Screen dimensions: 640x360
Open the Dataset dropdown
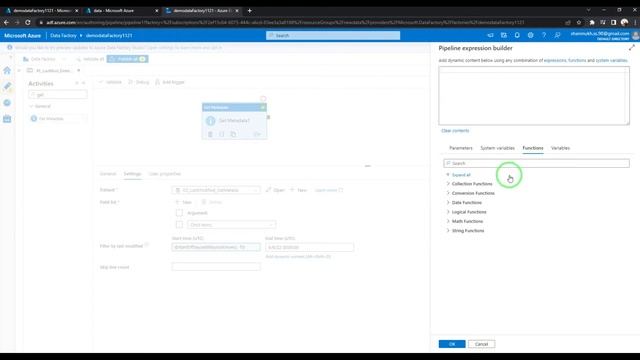tap(216, 190)
